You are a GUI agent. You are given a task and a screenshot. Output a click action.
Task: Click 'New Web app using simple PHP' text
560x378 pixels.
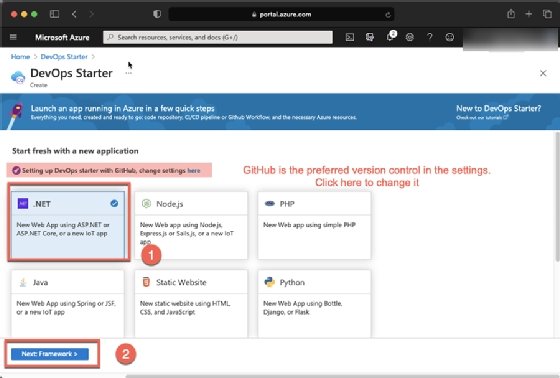(x=309, y=225)
